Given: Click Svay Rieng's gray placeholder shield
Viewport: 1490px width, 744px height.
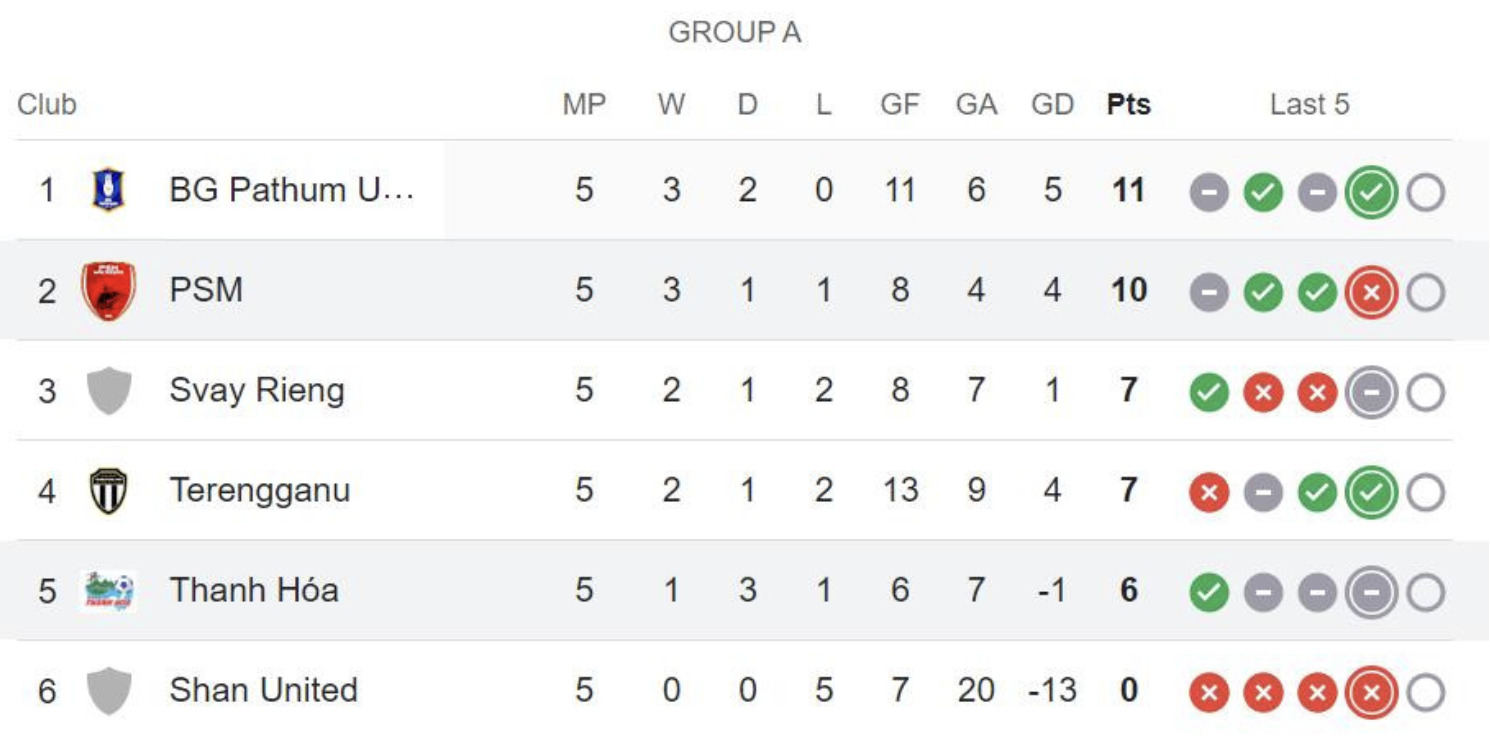Looking at the screenshot, I should pyautogui.click(x=109, y=390).
